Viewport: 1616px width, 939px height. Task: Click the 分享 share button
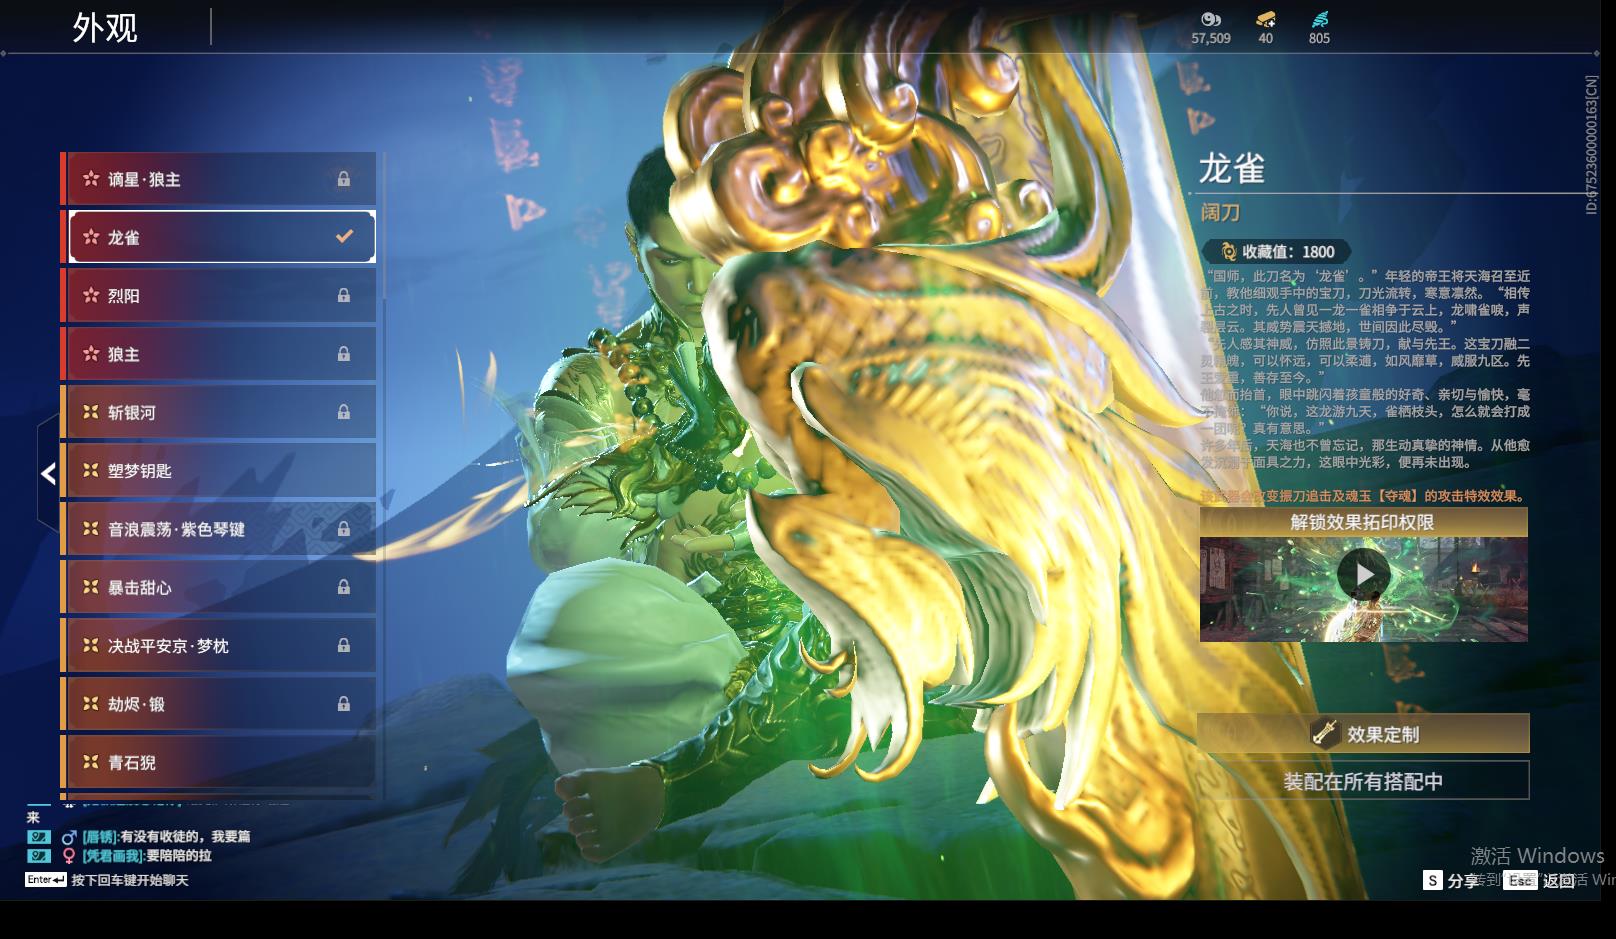1452,881
